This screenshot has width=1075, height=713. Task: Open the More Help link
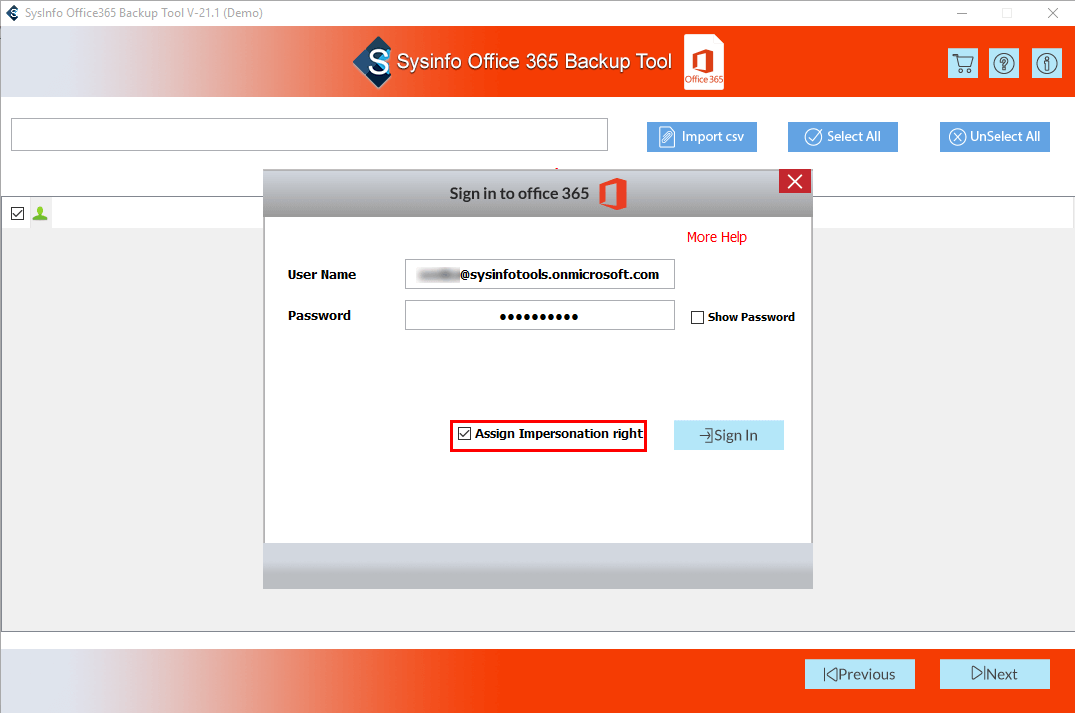point(716,237)
